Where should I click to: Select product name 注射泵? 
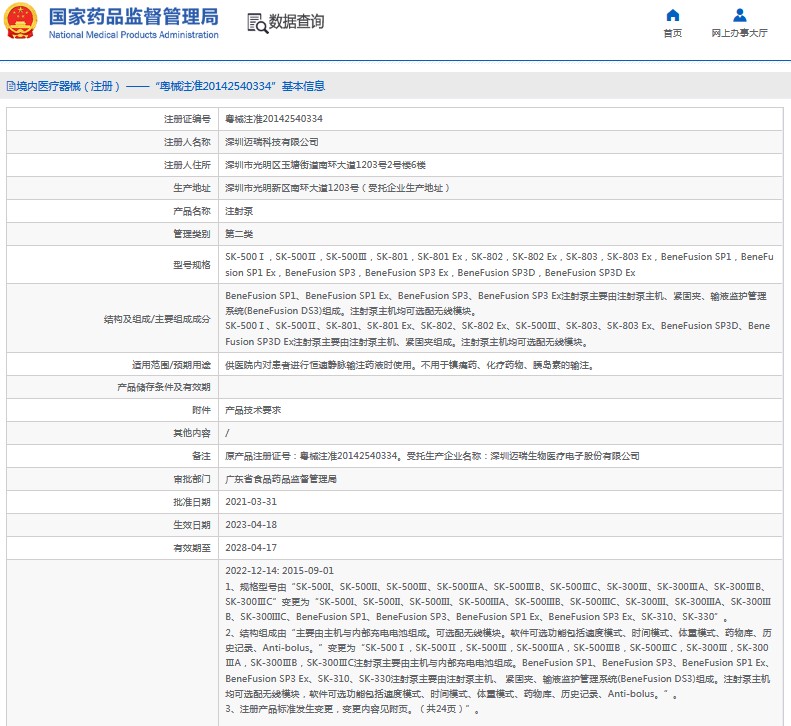(x=239, y=211)
